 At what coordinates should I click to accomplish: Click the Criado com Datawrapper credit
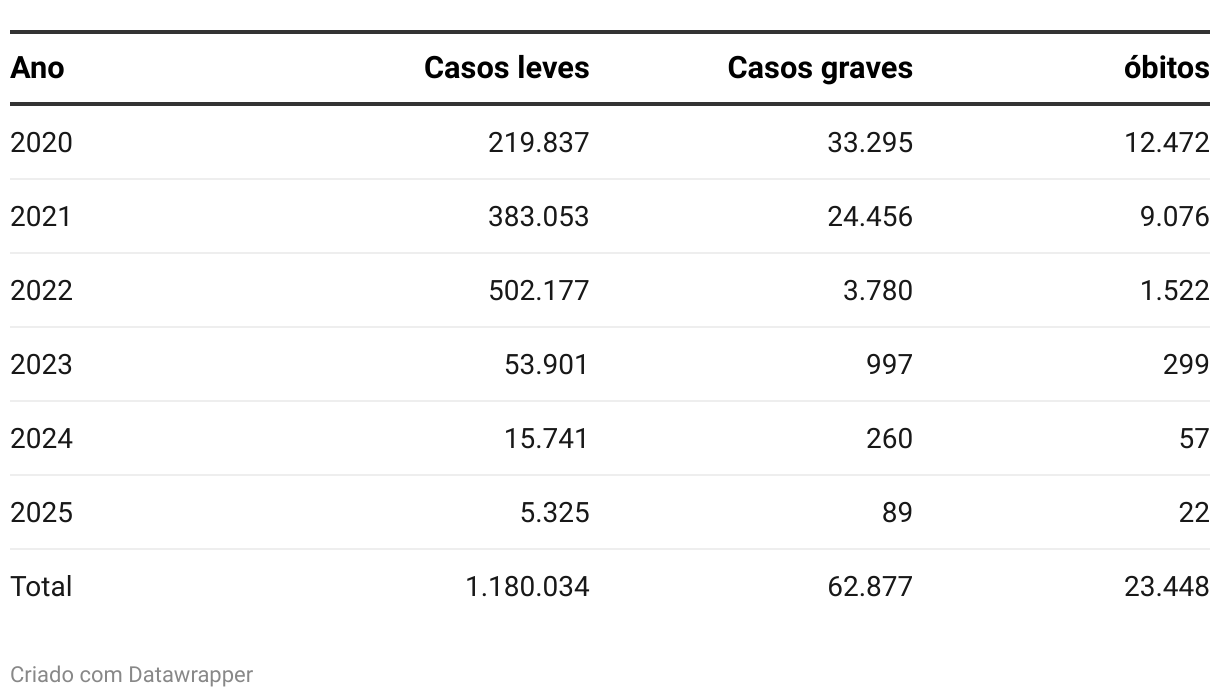tap(131, 675)
